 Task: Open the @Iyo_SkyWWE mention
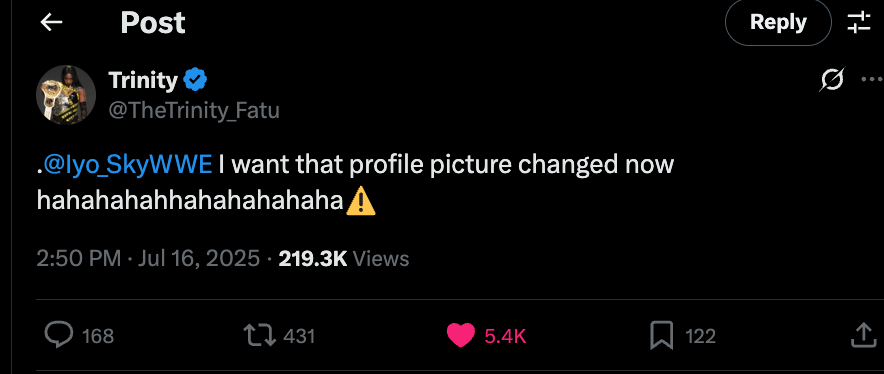pyautogui.click(x=128, y=165)
